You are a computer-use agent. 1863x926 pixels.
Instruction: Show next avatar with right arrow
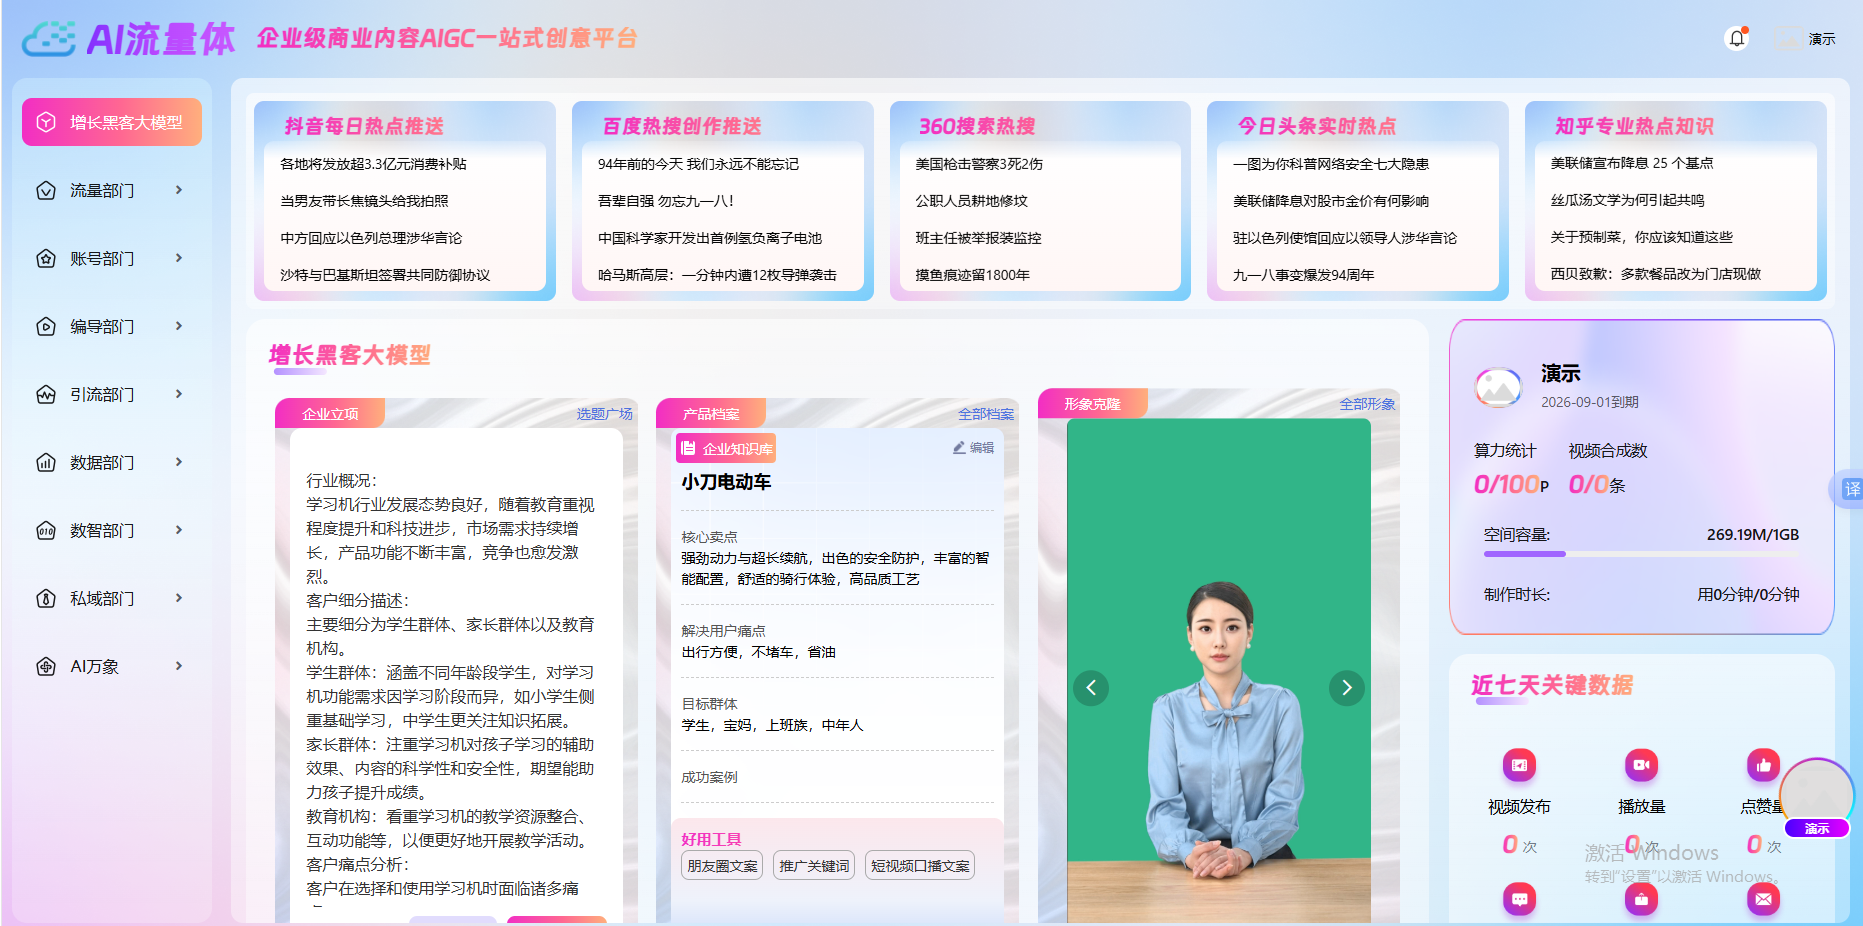pos(1346,687)
